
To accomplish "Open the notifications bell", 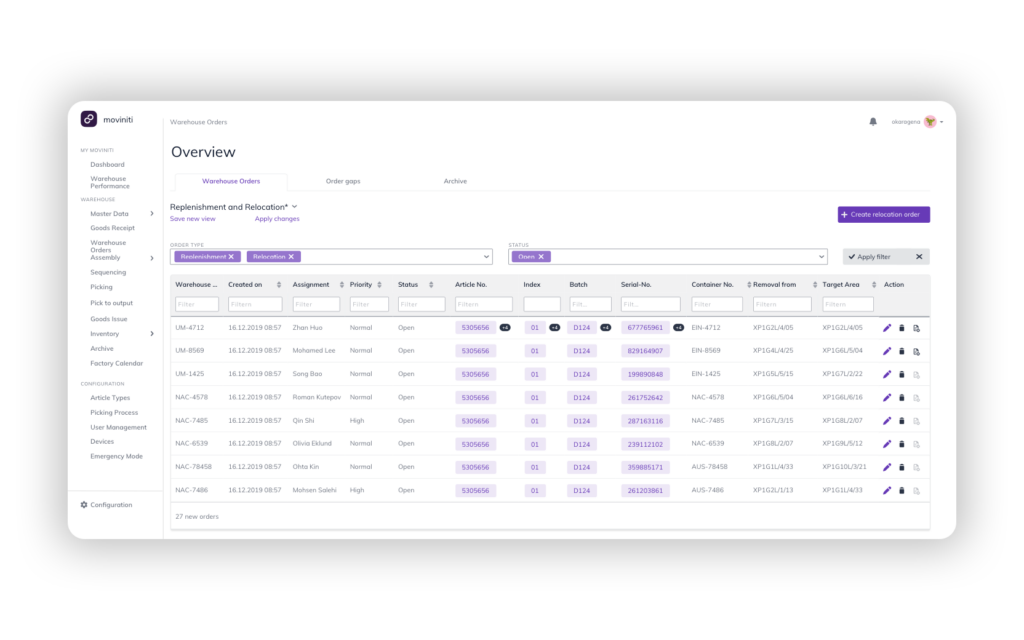I will 873,121.
